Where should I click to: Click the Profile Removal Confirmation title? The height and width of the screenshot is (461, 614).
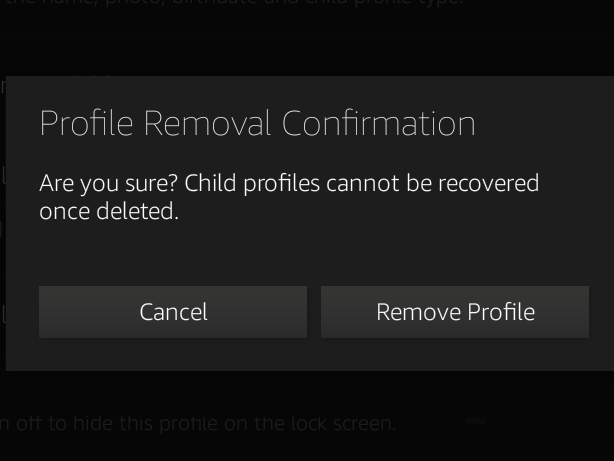257,123
